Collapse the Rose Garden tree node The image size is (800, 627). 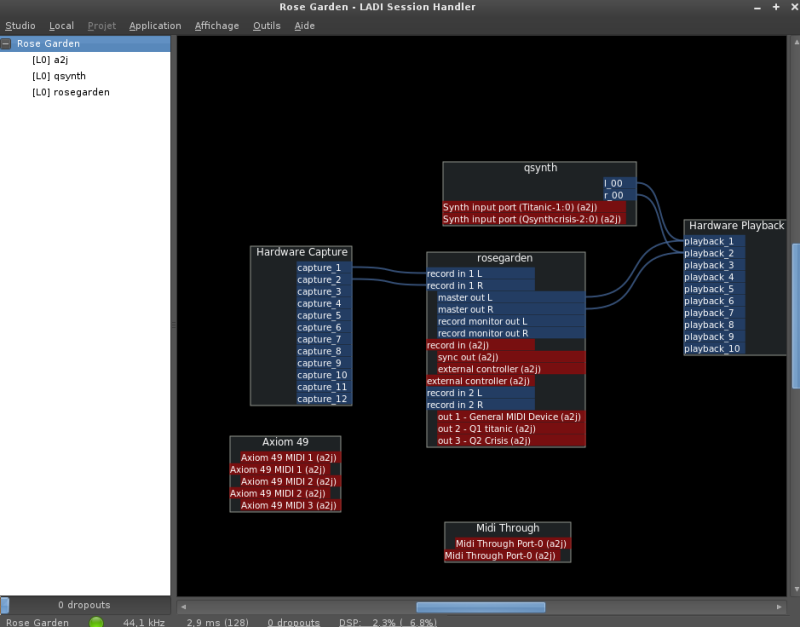[6, 44]
